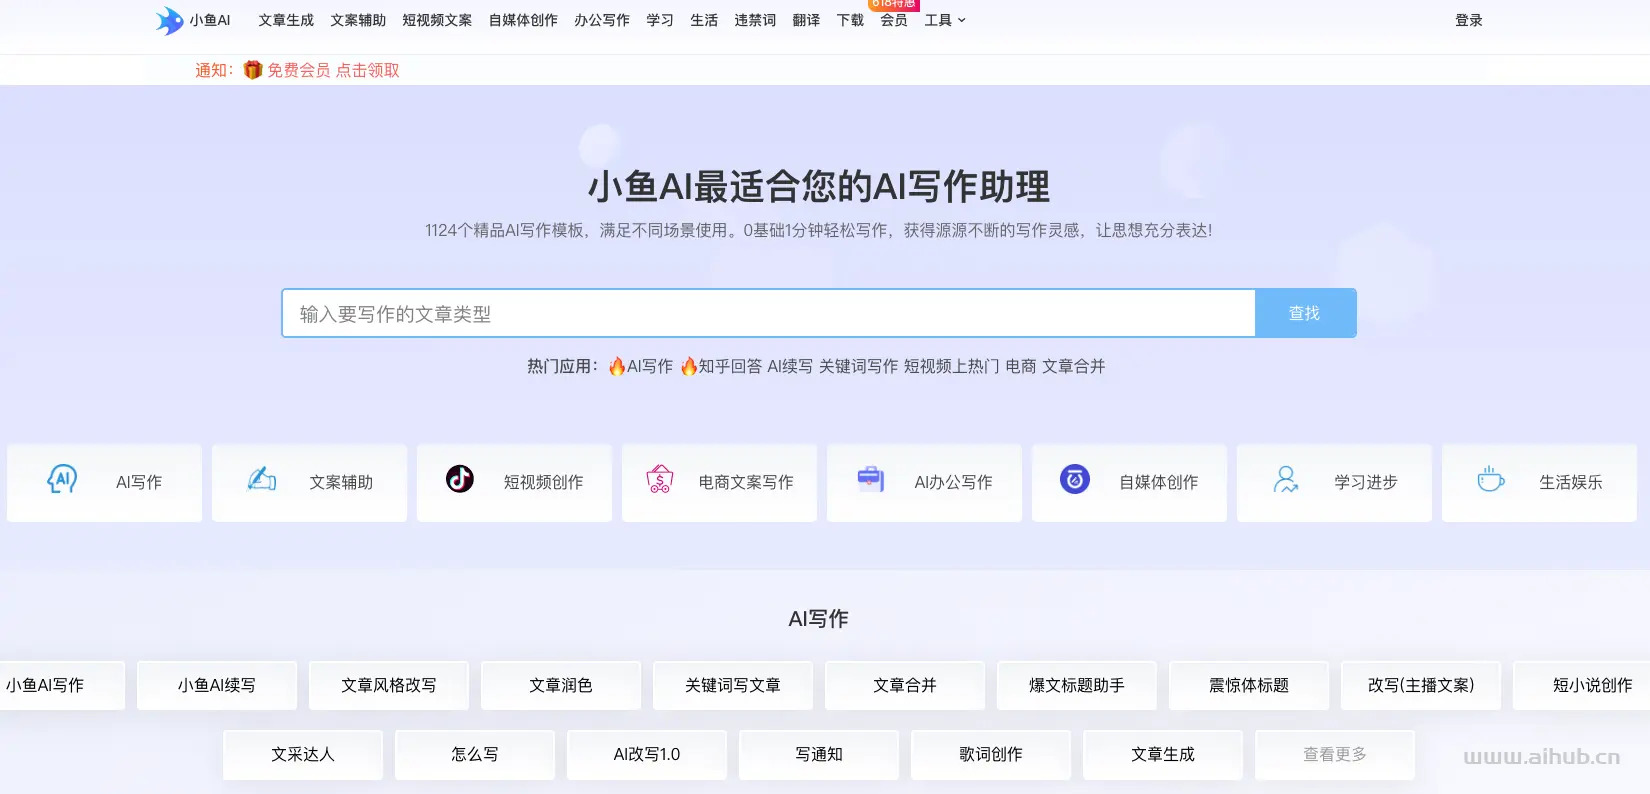Click the gift icon in notification bar
The width and height of the screenshot is (1650, 794).
tap(253, 70)
